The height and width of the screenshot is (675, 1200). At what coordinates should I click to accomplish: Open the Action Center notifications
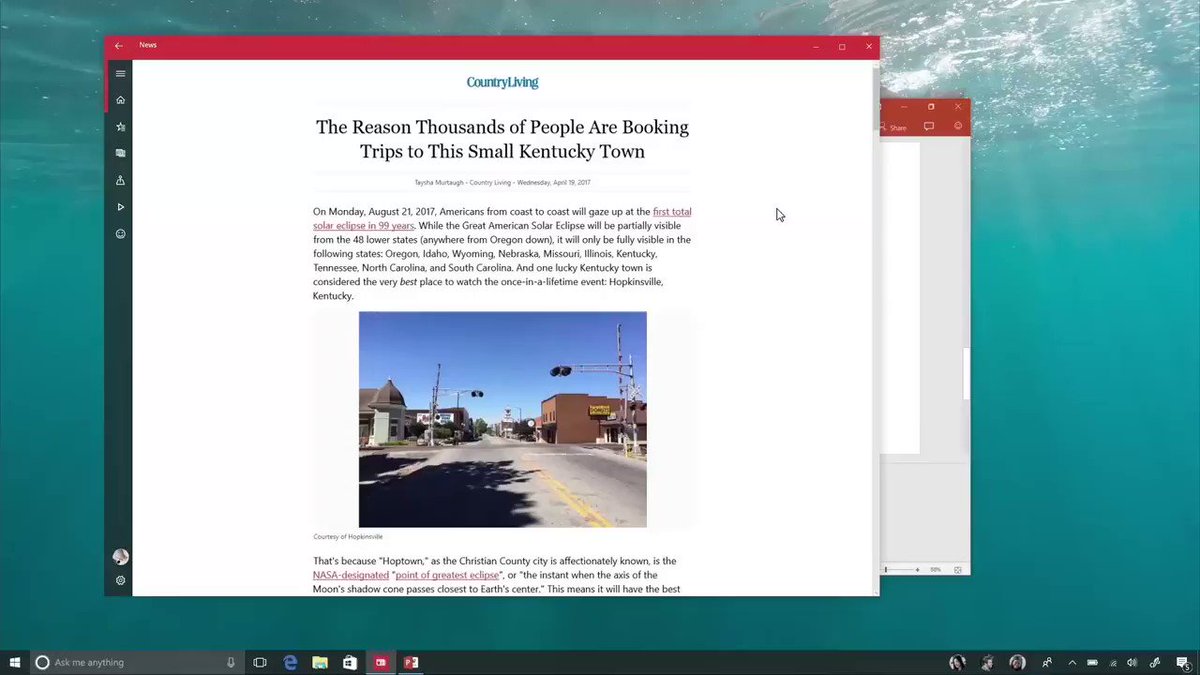click(1182, 662)
